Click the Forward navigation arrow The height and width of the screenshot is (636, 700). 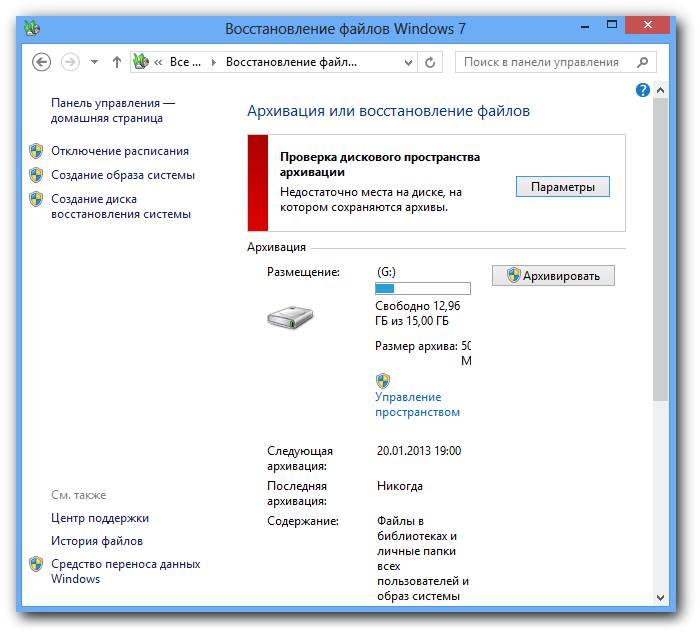70,62
